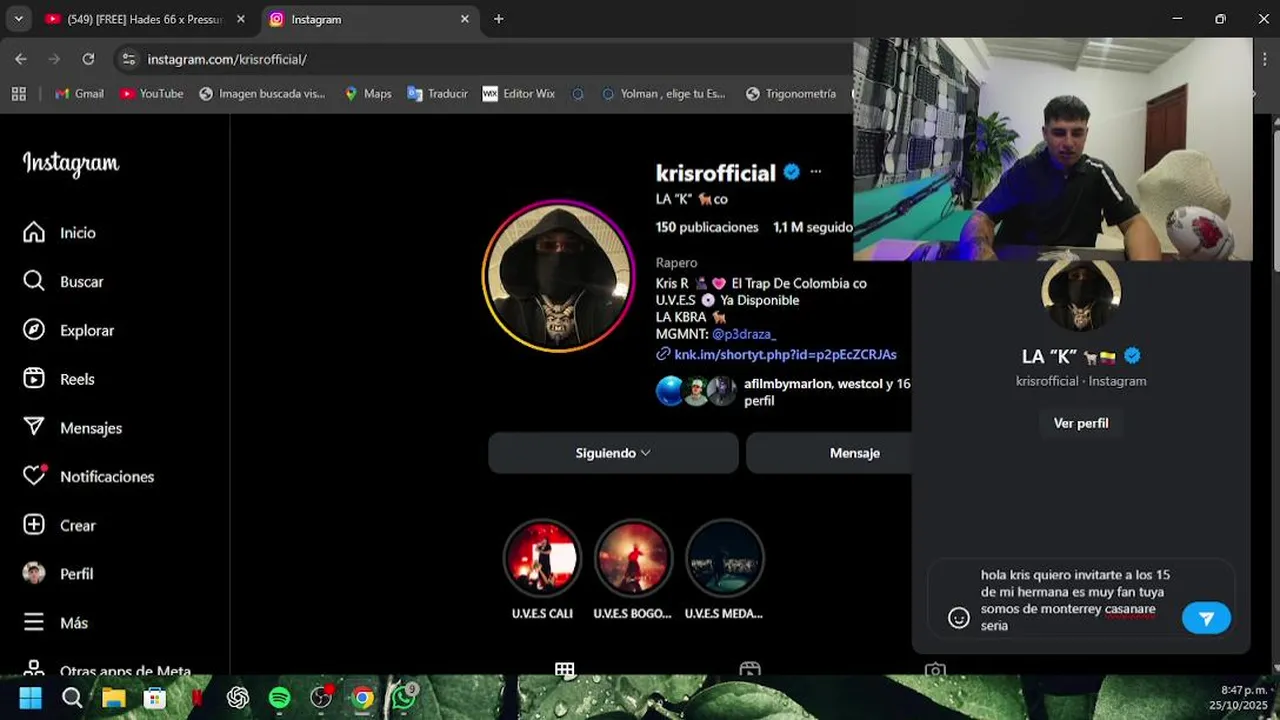The width and height of the screenshot is (1280, 720).
Task: Open the tab search dropdown arrow
Action: [18, 19]
